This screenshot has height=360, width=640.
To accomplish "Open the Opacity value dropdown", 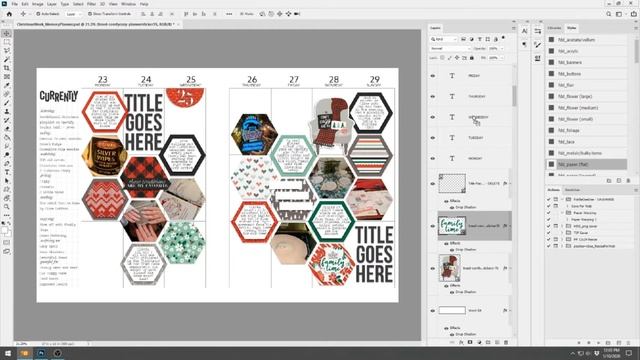I will coord(502,49).
